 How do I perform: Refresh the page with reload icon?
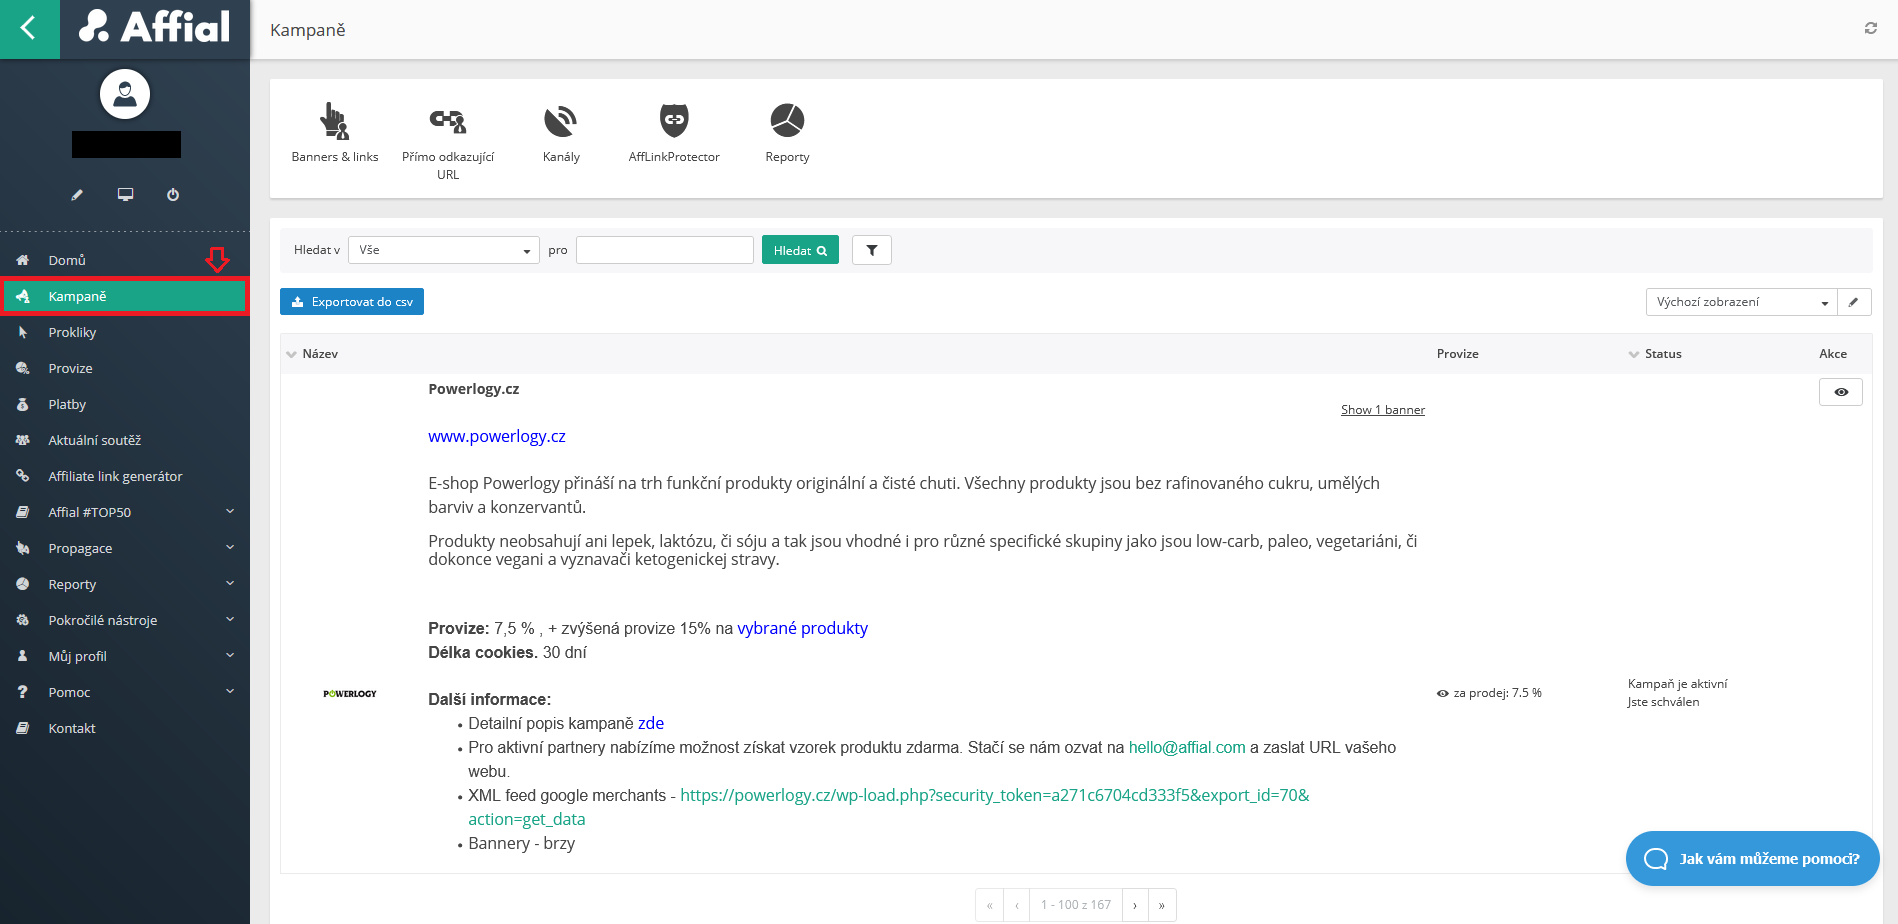point(1870,29)
